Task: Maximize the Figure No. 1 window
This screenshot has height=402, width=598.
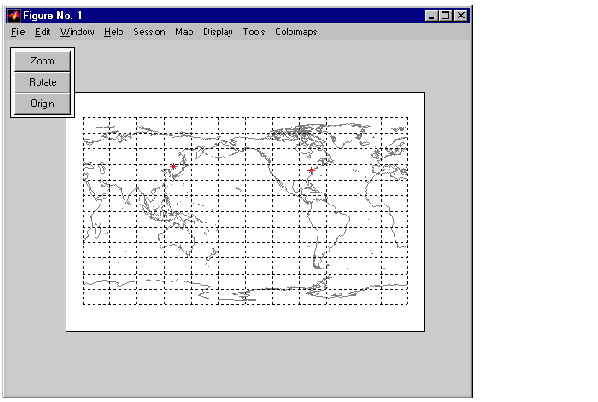Action: point(445,16)
